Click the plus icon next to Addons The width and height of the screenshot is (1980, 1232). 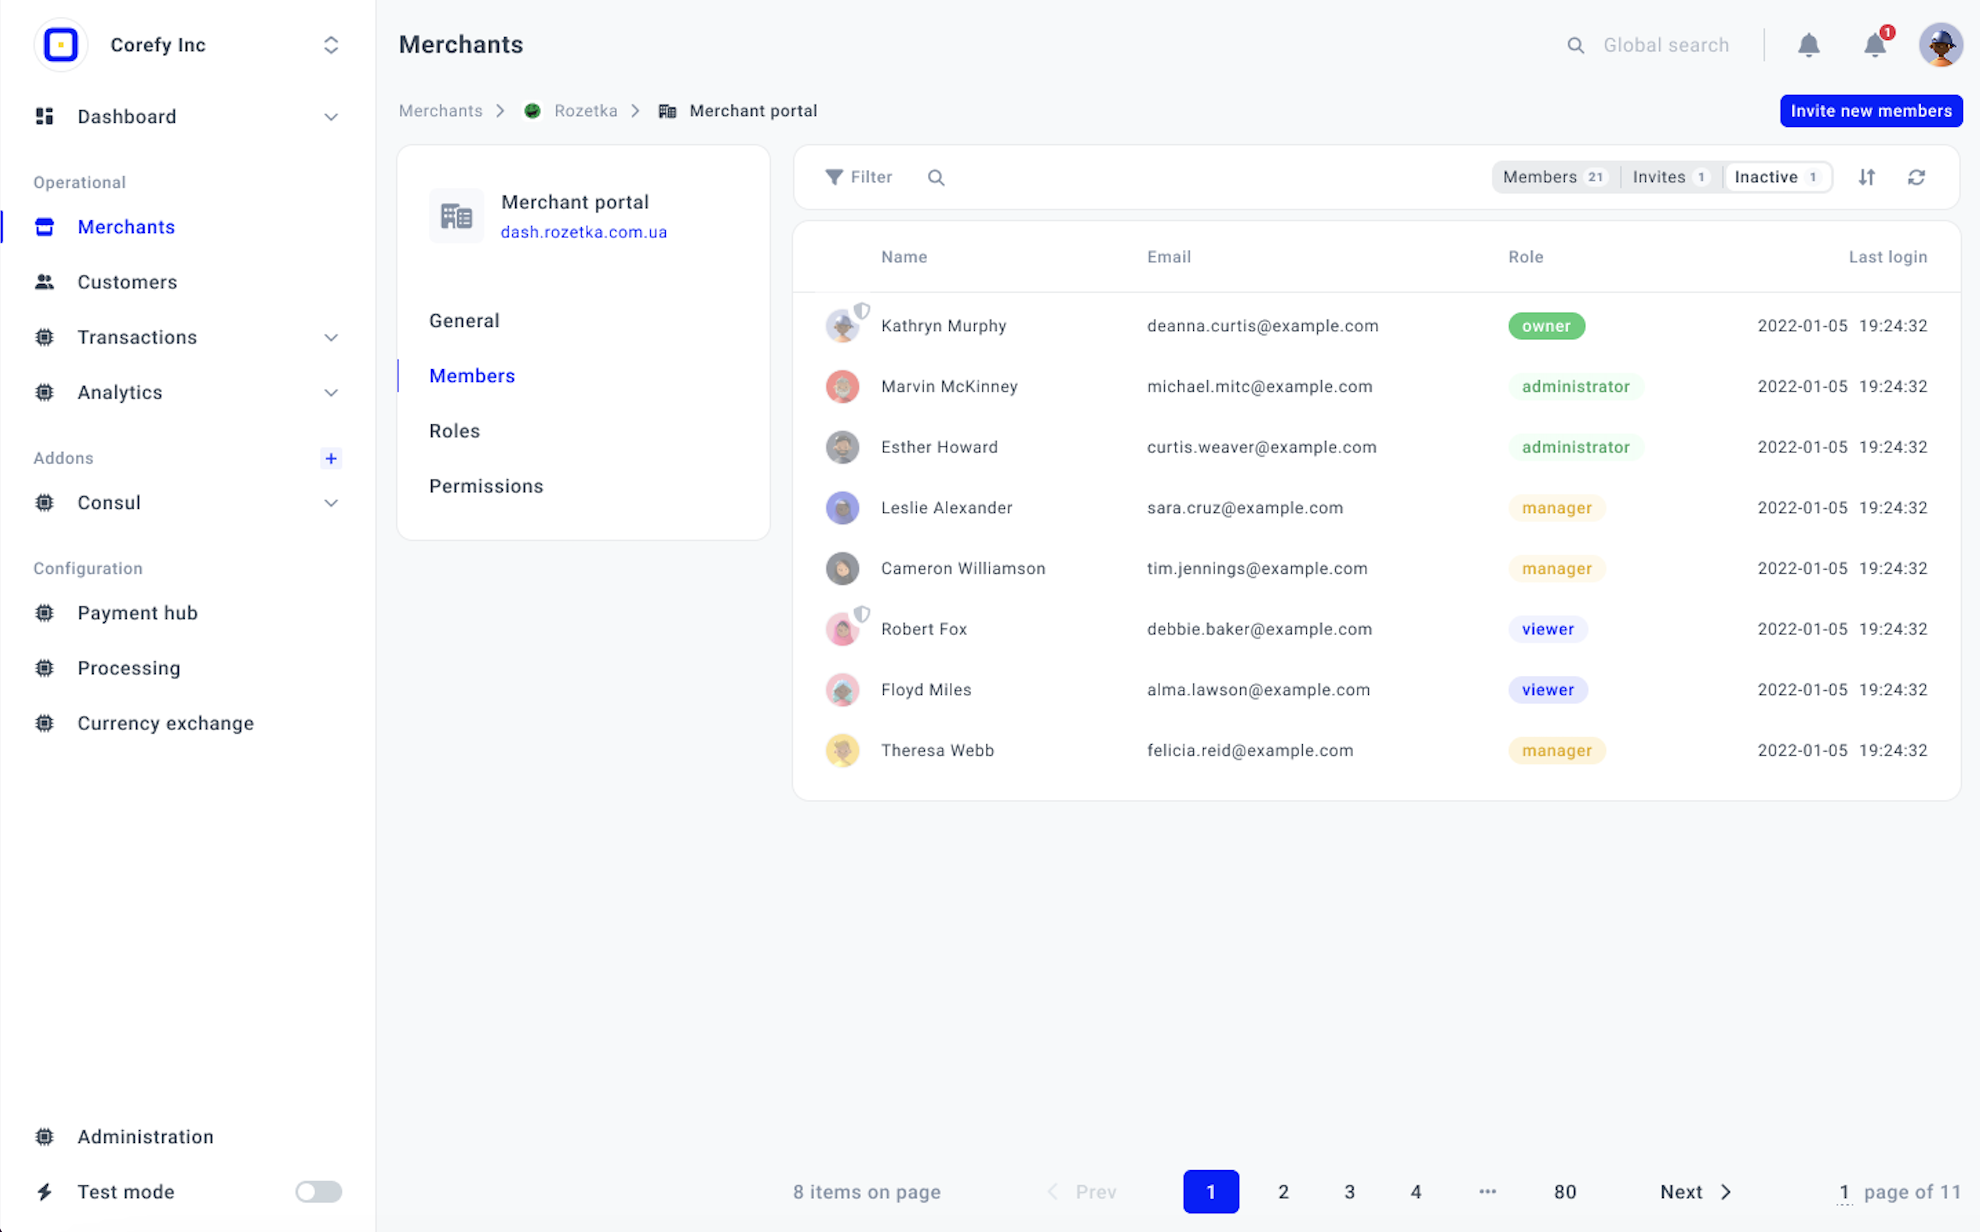coord(331,458)
